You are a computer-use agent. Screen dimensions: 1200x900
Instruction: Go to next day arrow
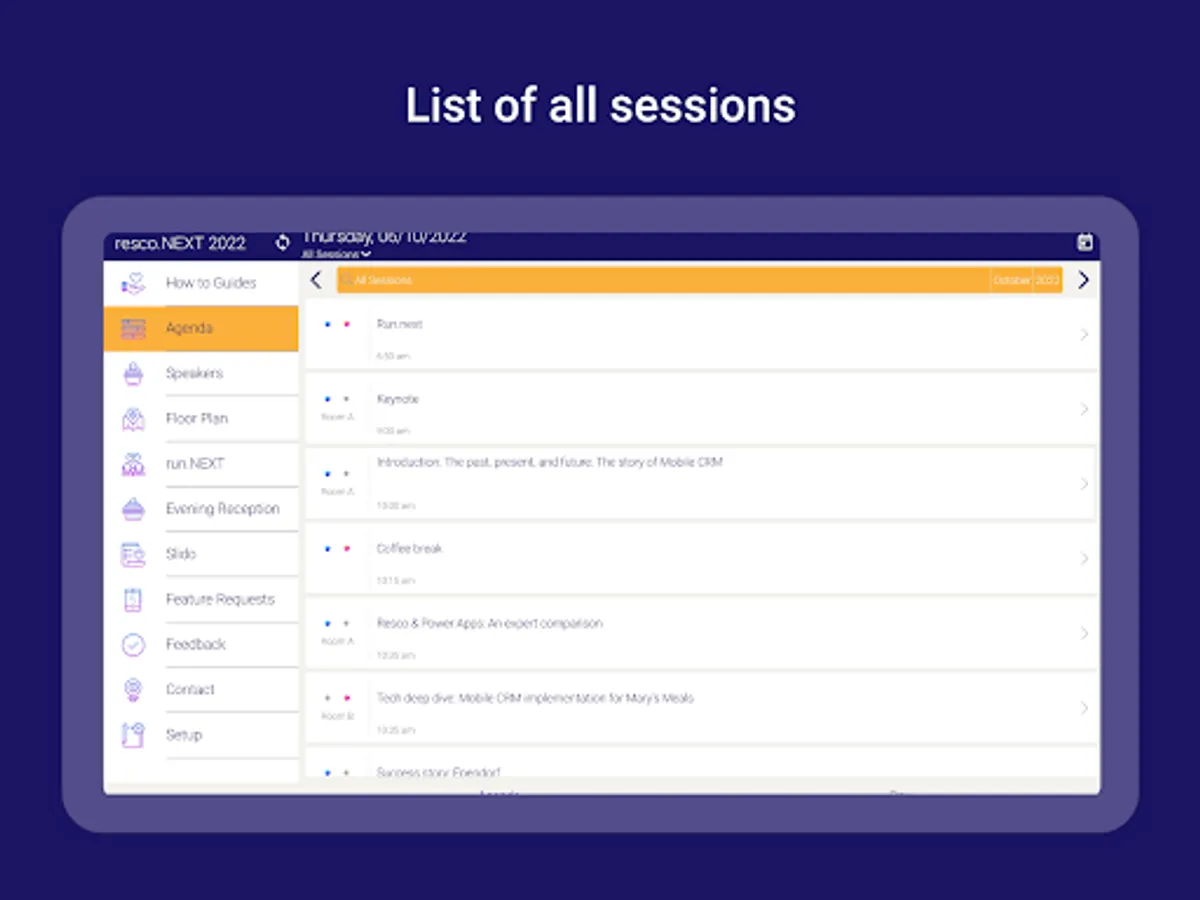1083,280
